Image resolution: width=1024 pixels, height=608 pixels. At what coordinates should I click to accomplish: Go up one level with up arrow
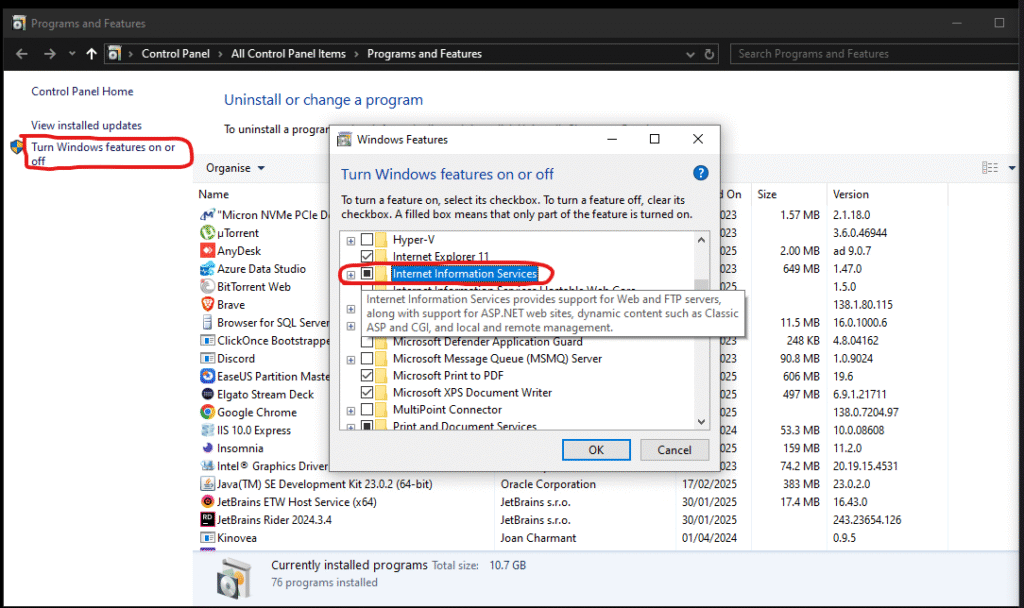click(x=91, y=54)
